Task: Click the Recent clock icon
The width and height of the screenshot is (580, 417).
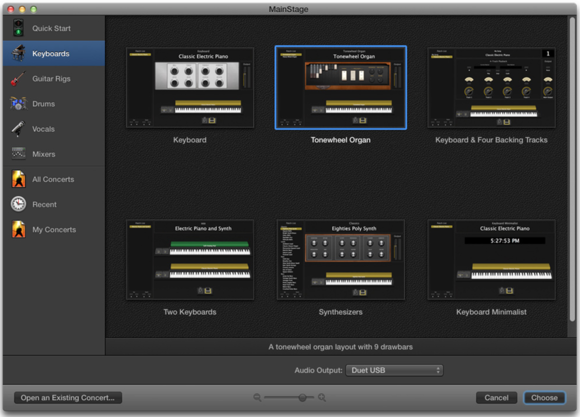Action: (x=18, y=204)
